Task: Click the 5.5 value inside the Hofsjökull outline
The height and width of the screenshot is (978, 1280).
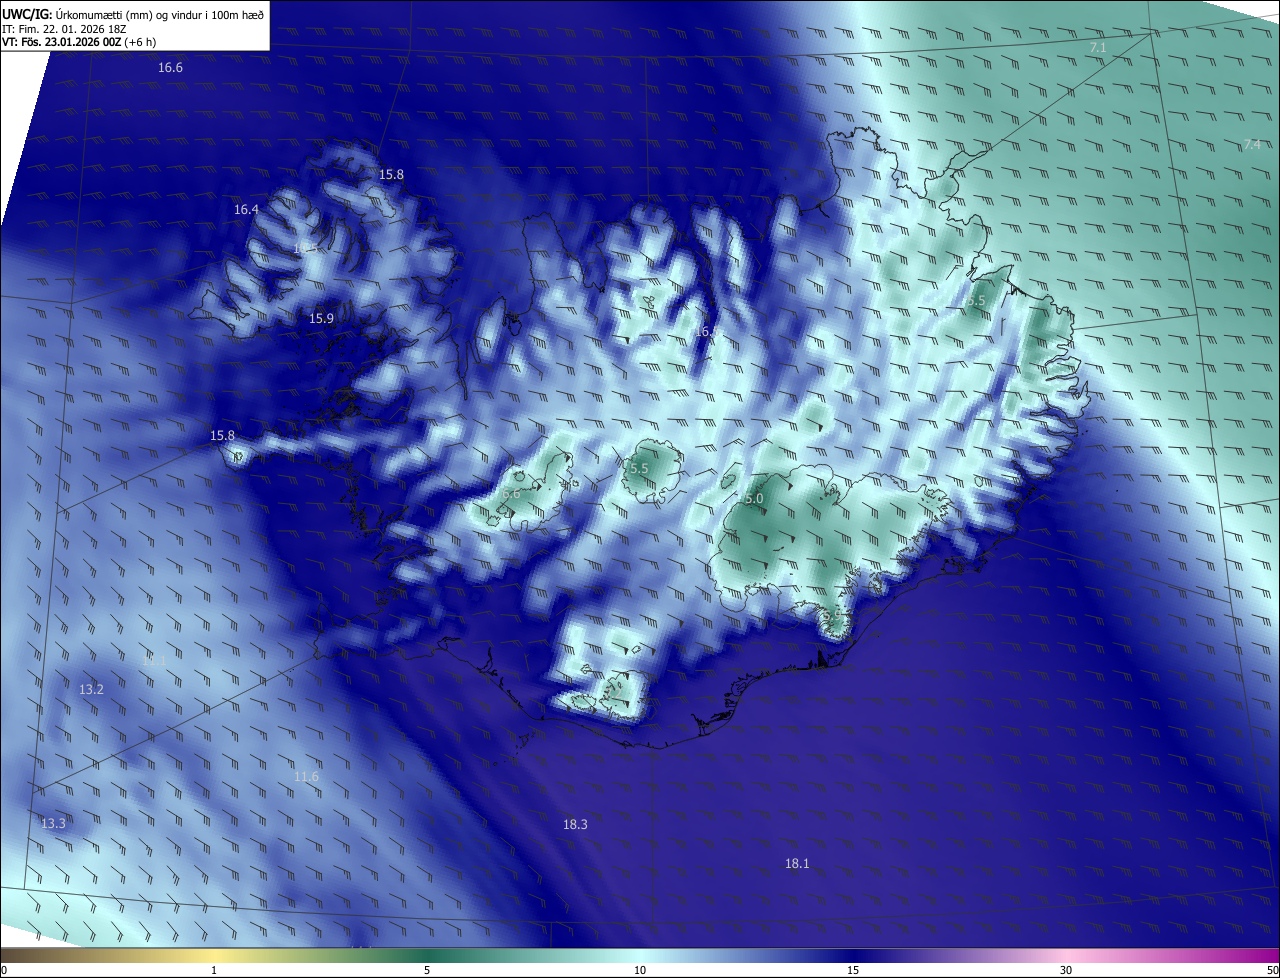Action: 639,469
